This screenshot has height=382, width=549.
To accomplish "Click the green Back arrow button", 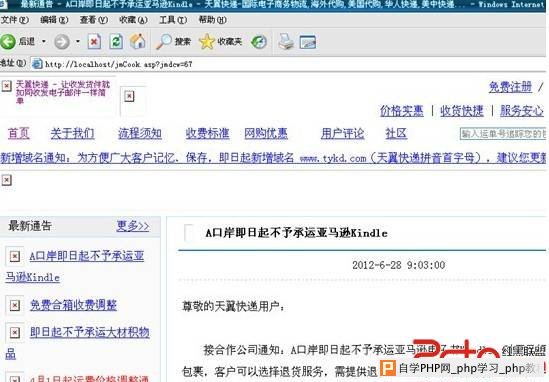I will tap(8, 42).
